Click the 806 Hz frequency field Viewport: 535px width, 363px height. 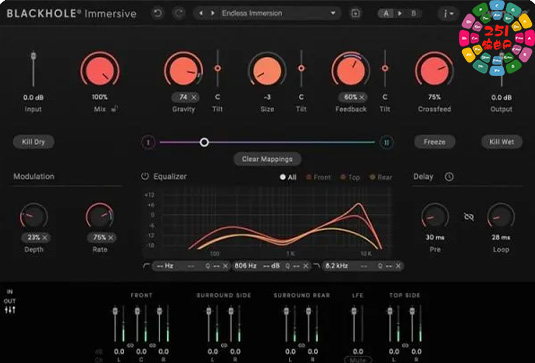245,266
